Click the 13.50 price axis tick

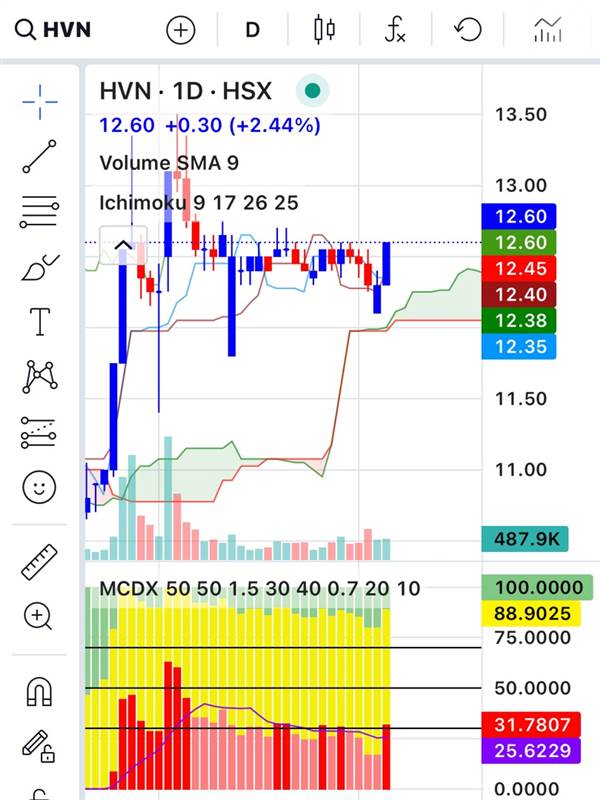point(521,114)
